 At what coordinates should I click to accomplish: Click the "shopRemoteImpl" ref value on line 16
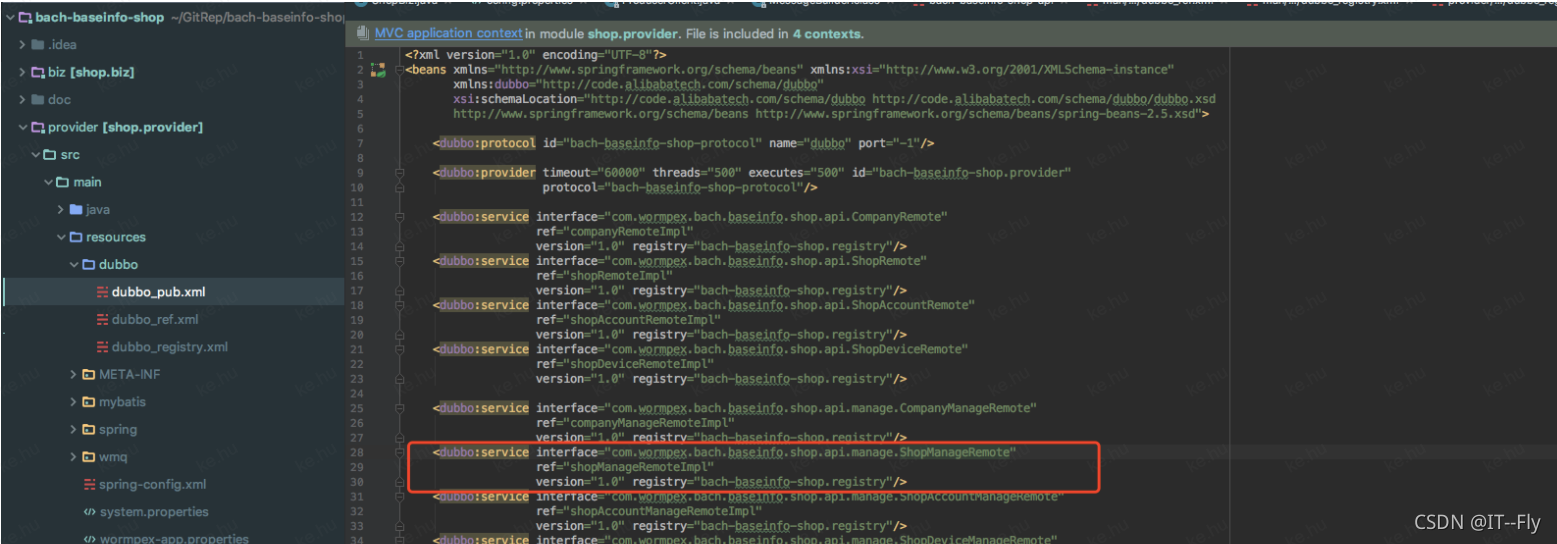tap(618, 275)
